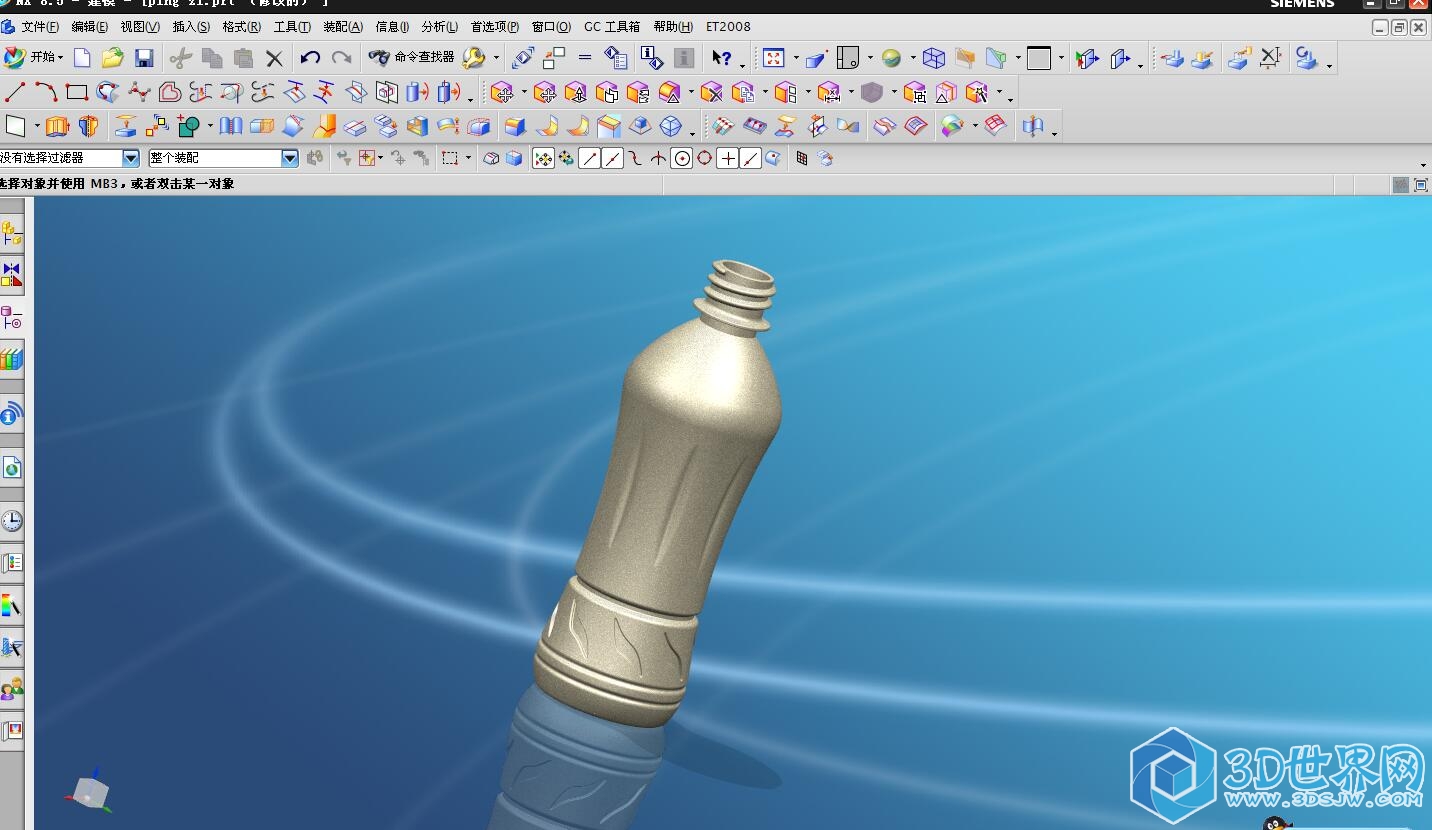Viewport: 1432px width, 830px height.
Task: Click the New file icon
Action: click(82, 58)
